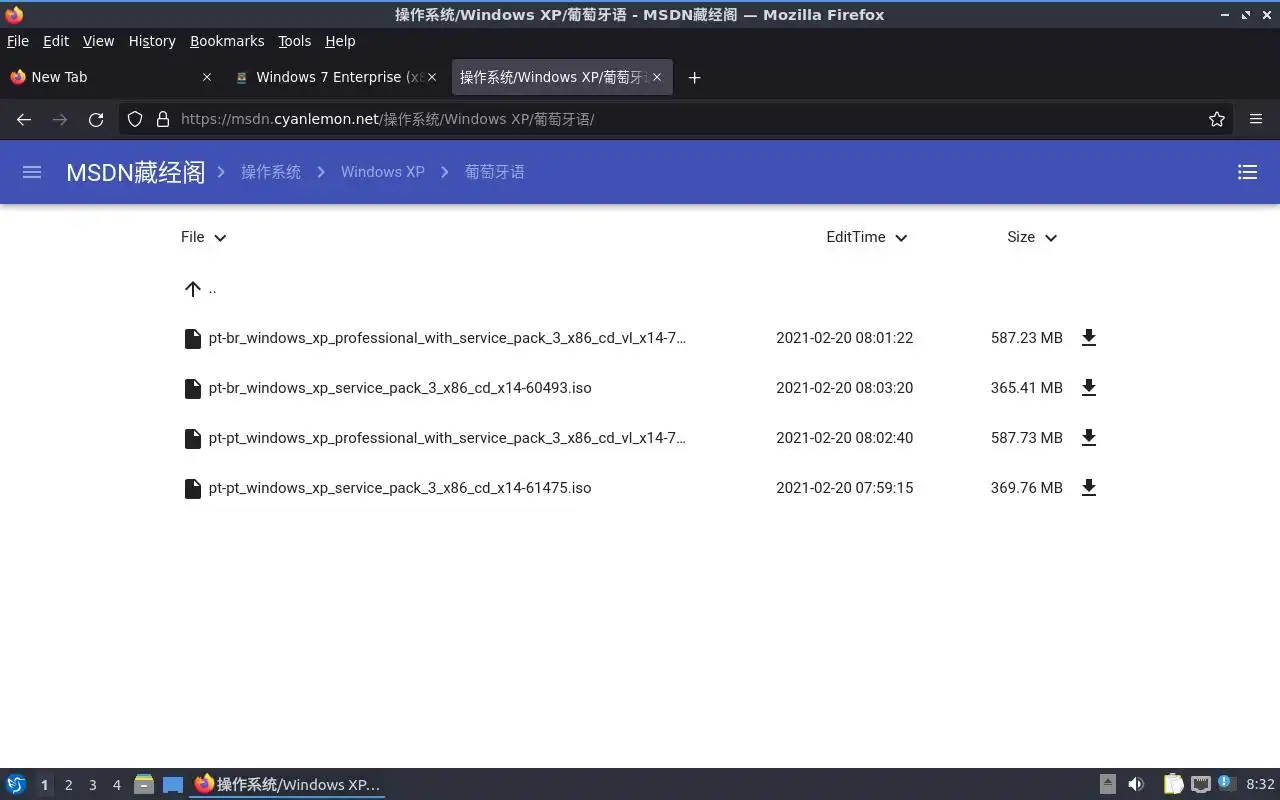Open Windows XP breadcrumb link
This screenshot has height=800, width=1280.
pyautogui.click(x=383, y=172)
